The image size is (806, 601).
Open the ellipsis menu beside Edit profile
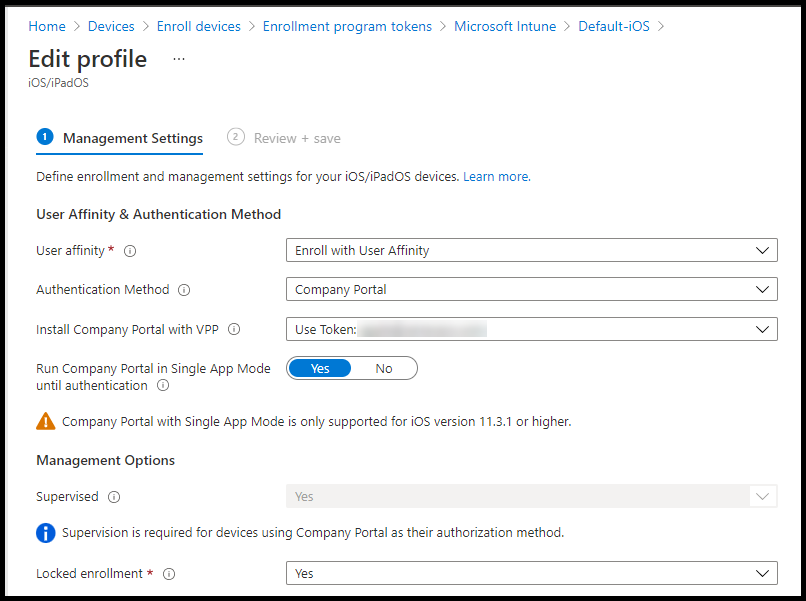[179, 59]
